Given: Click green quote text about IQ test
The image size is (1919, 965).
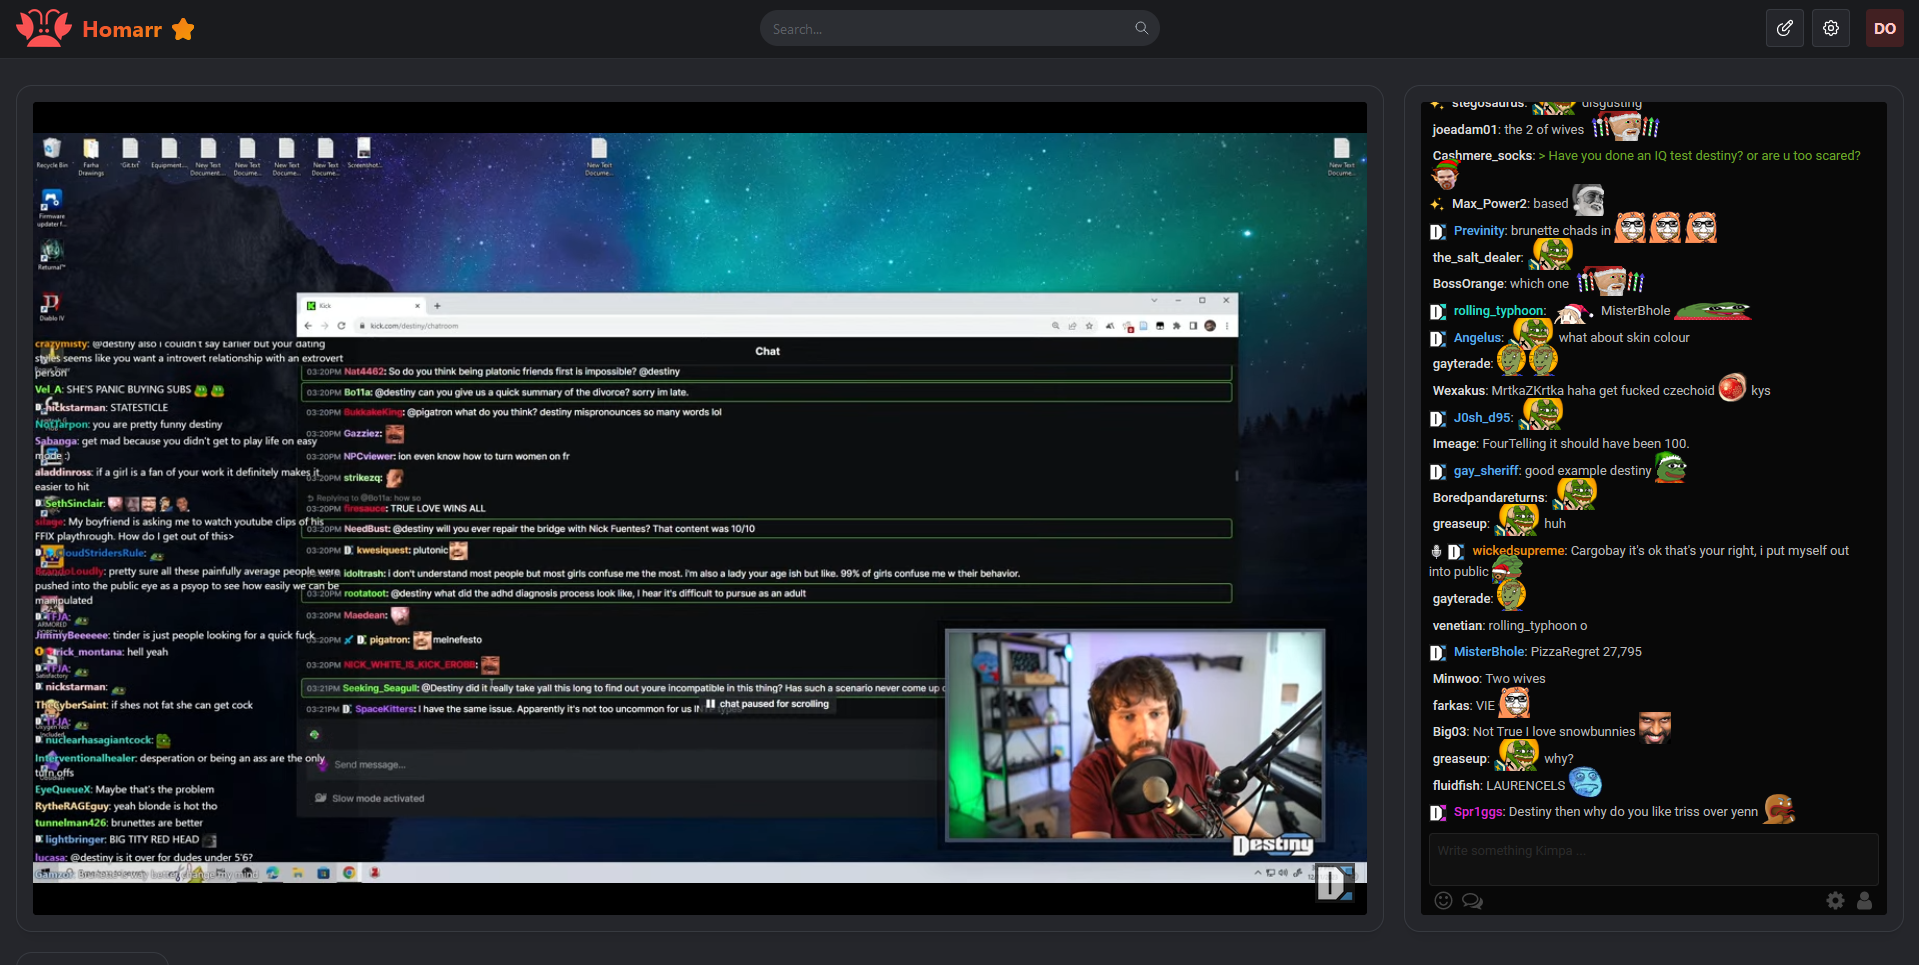Looking at the screenshot, I should [x=1699, y=156].
